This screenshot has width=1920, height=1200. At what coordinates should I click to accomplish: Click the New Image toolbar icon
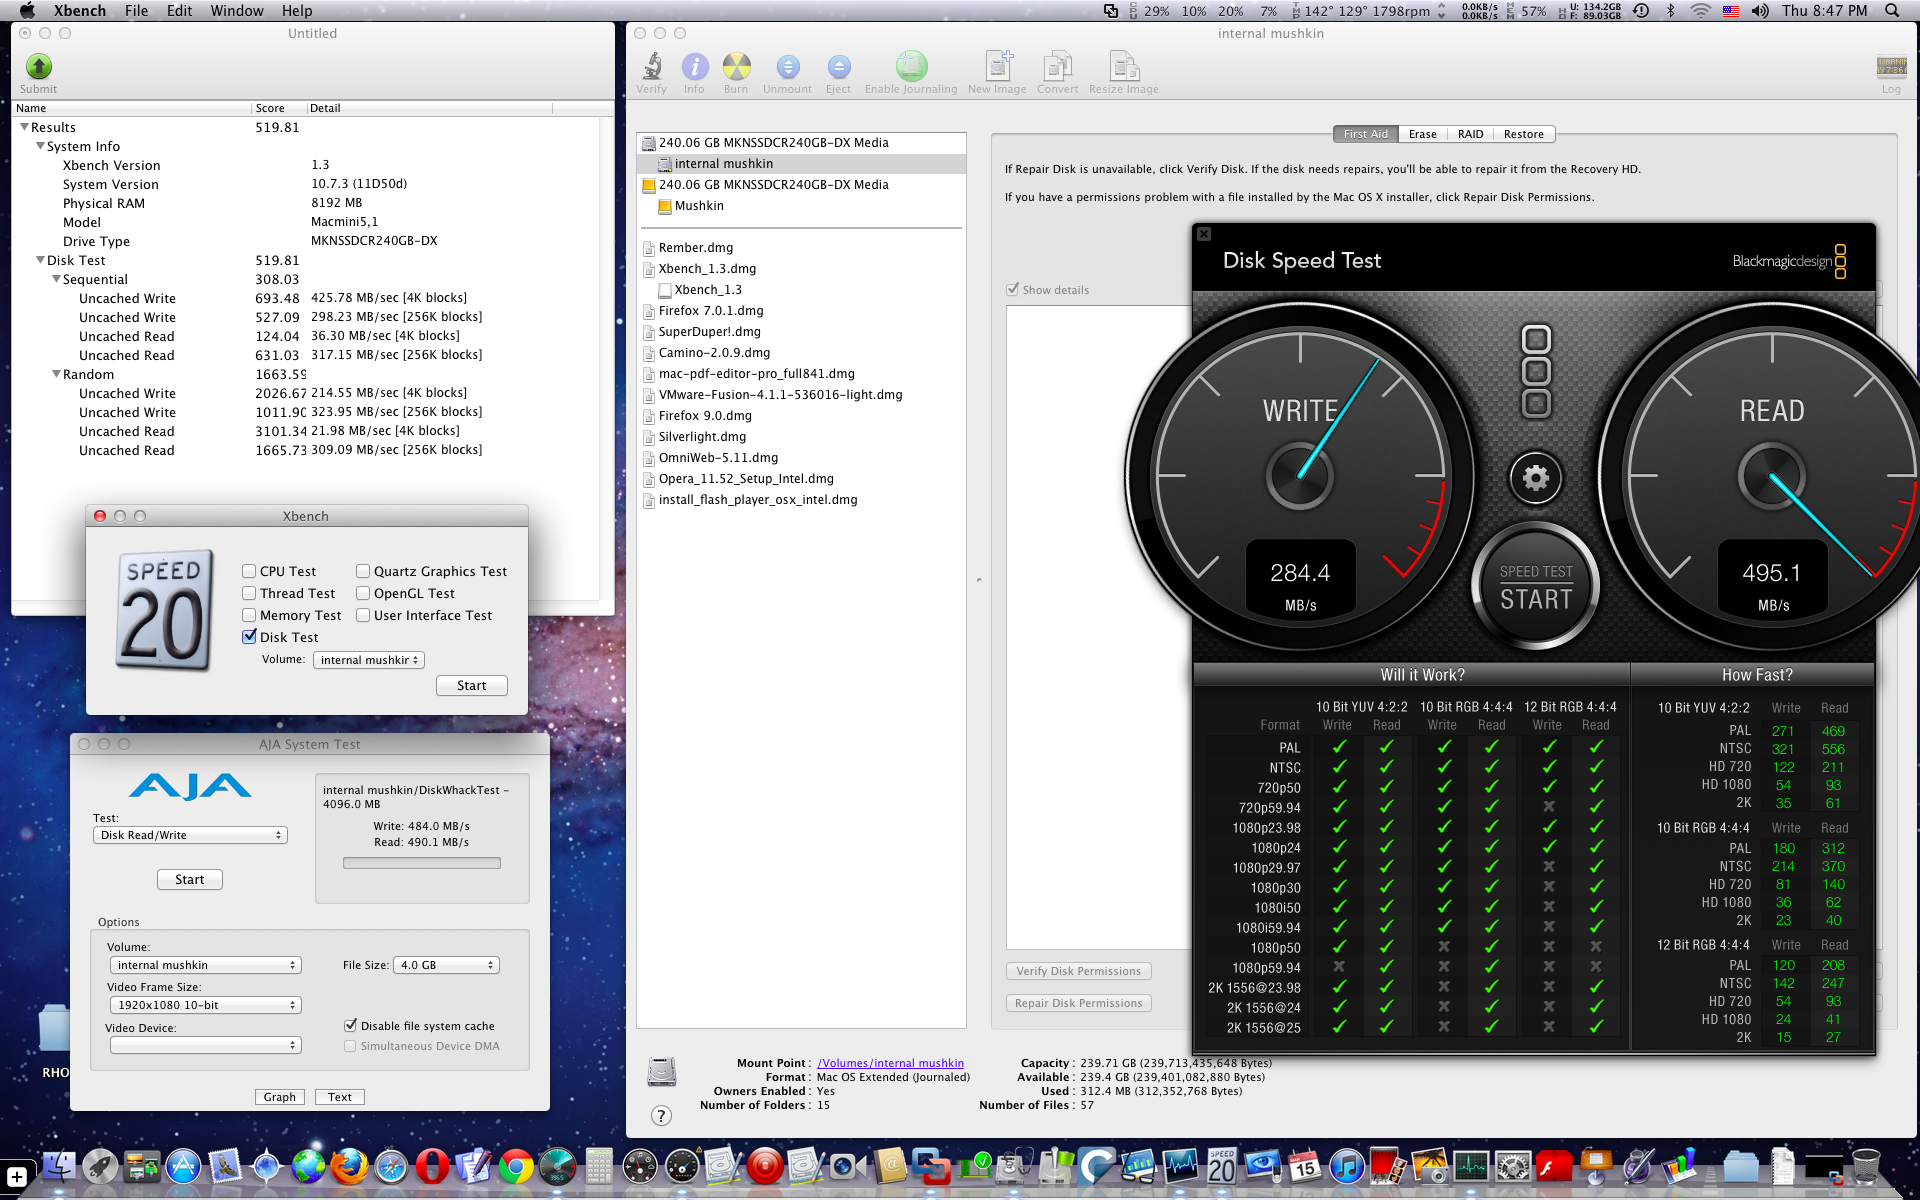pyautogui.click(x=997, y=67)
